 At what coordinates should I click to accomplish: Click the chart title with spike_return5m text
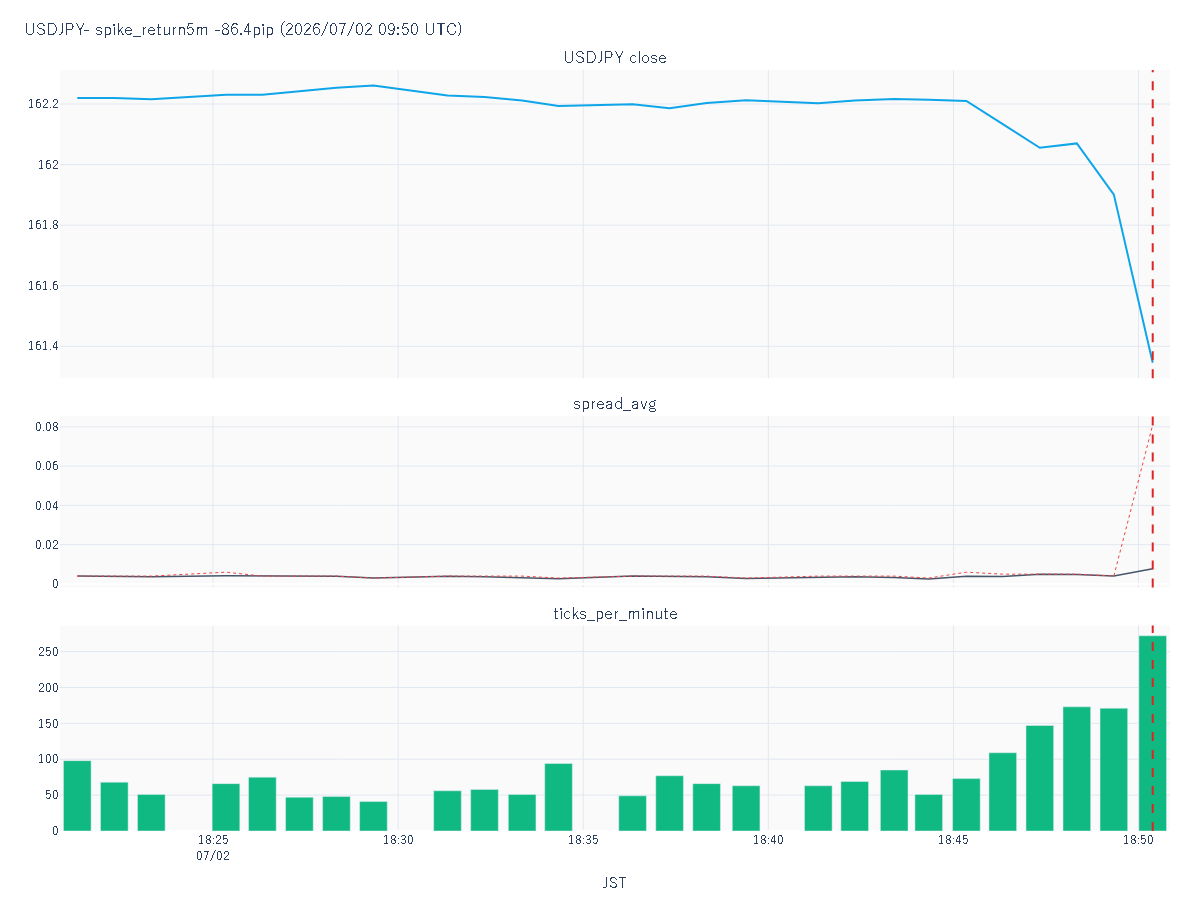click(x=243, y=29)
